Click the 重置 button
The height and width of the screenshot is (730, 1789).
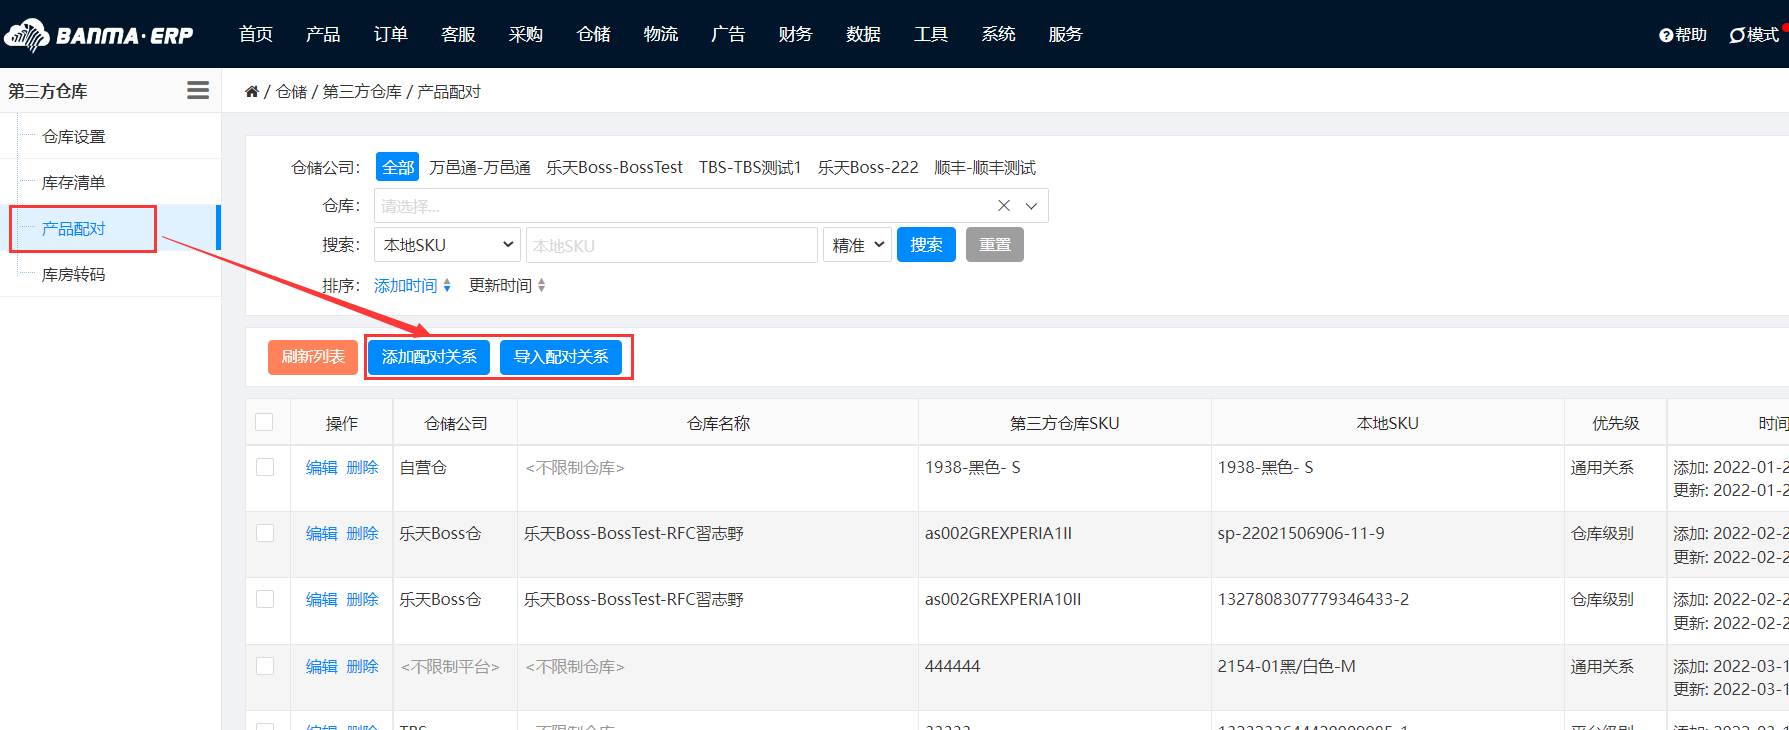995,245
